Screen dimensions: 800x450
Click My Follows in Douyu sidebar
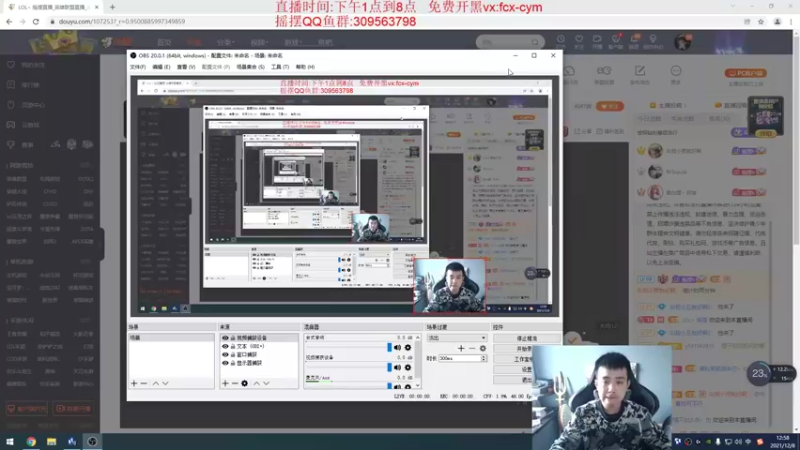[x=27, y=65]
